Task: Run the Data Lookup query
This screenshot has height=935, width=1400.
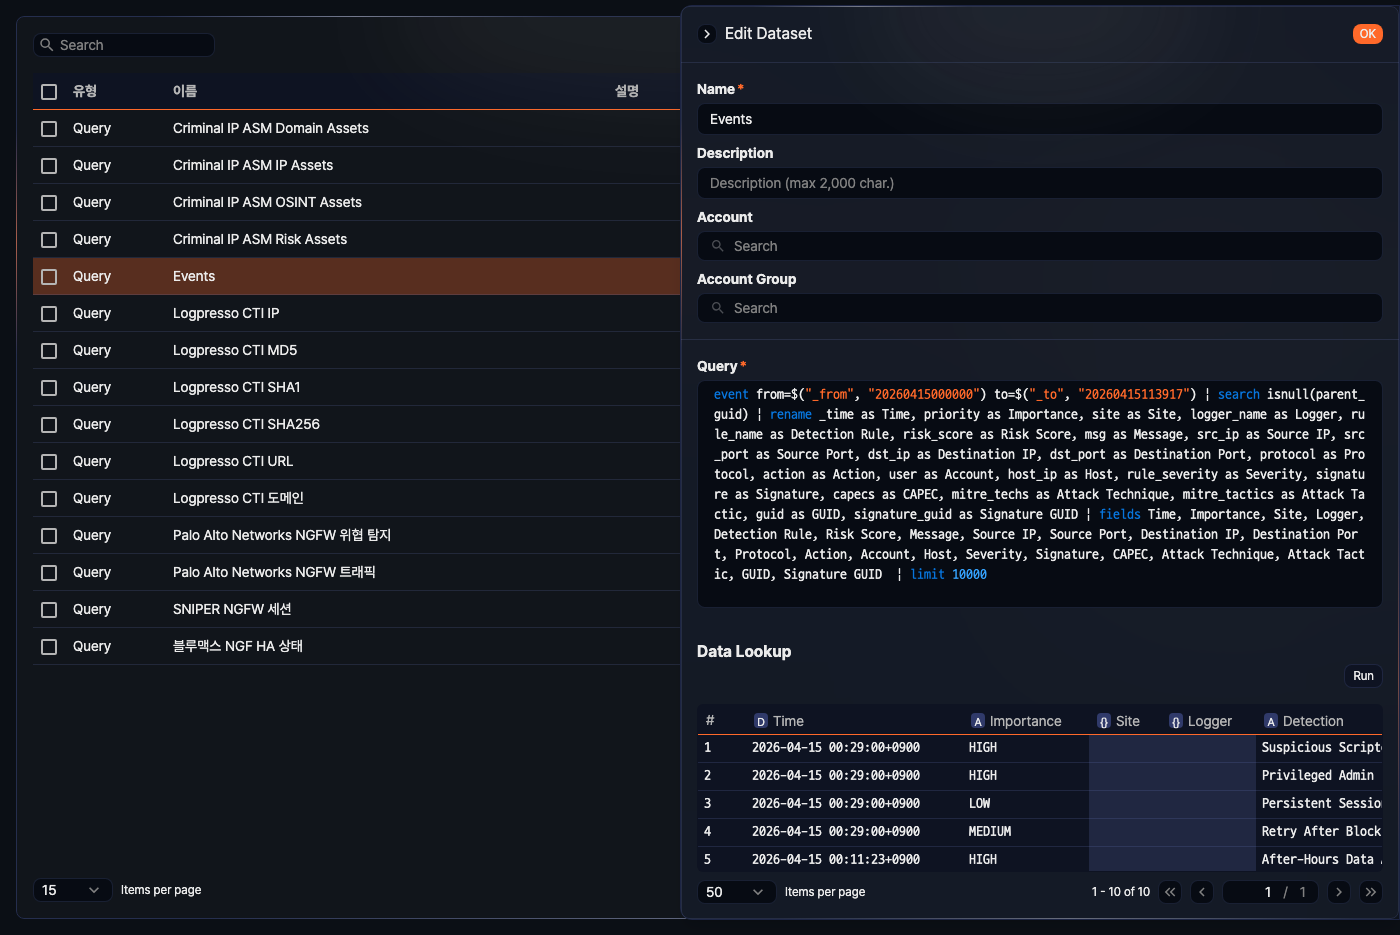Action: [x=1363, y=675]
